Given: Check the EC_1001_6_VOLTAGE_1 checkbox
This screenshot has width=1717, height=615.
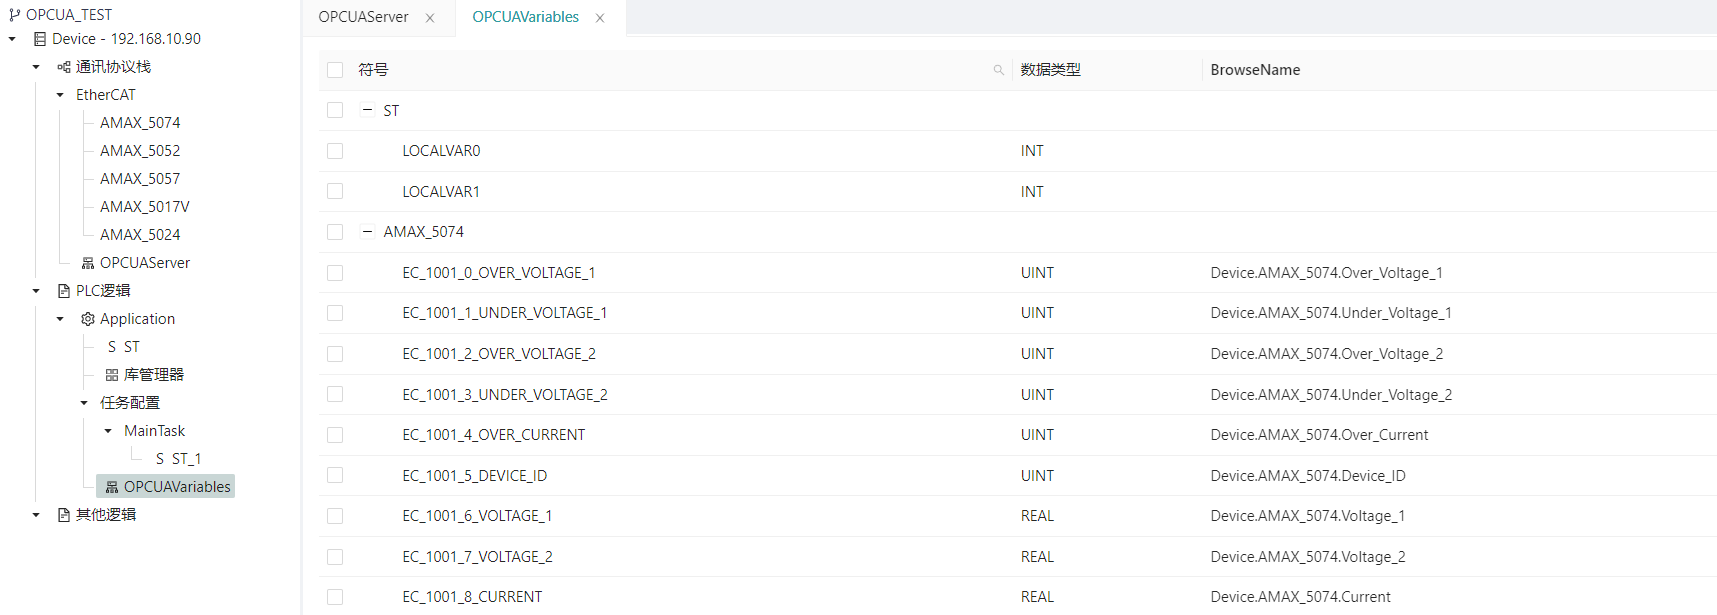Looking at the screenshot, I should click(x=335, y=516).
